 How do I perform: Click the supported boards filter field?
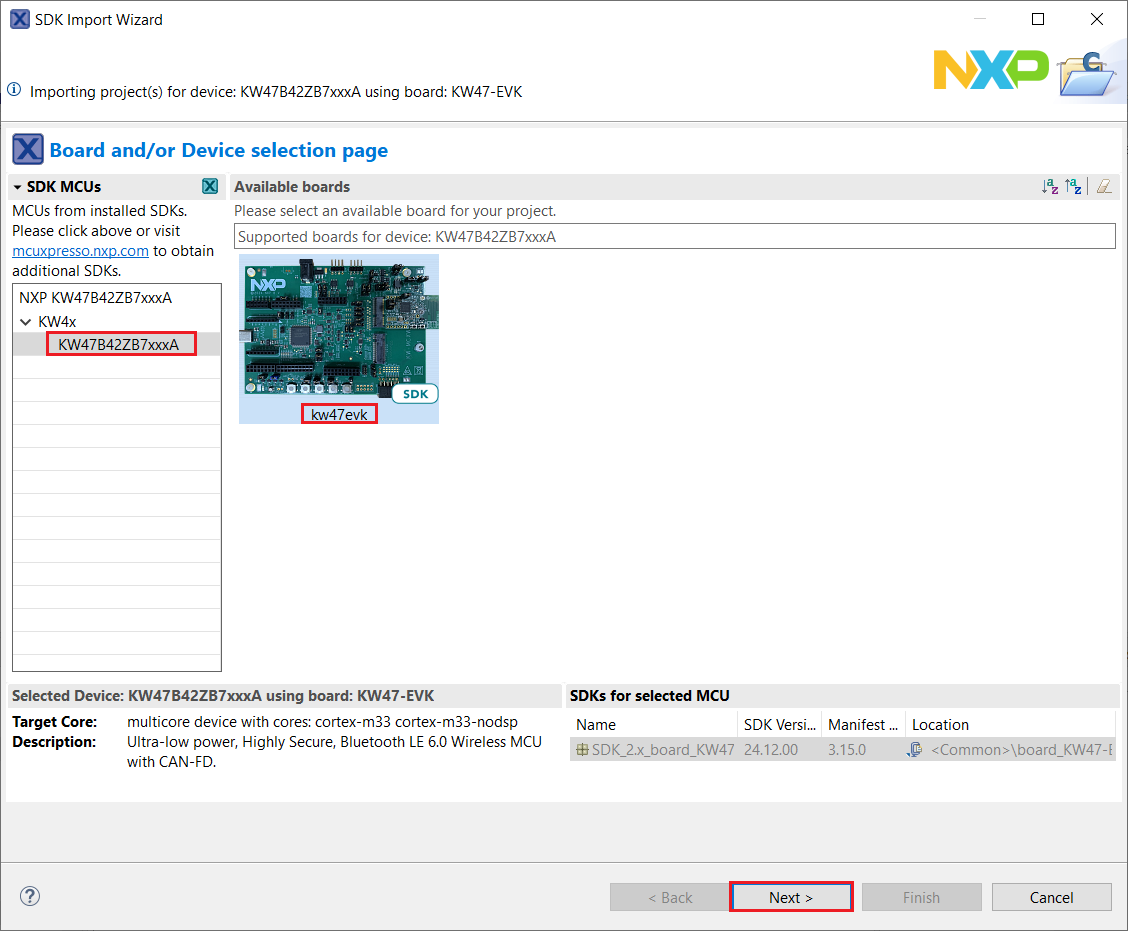click(x=674, y=237)
